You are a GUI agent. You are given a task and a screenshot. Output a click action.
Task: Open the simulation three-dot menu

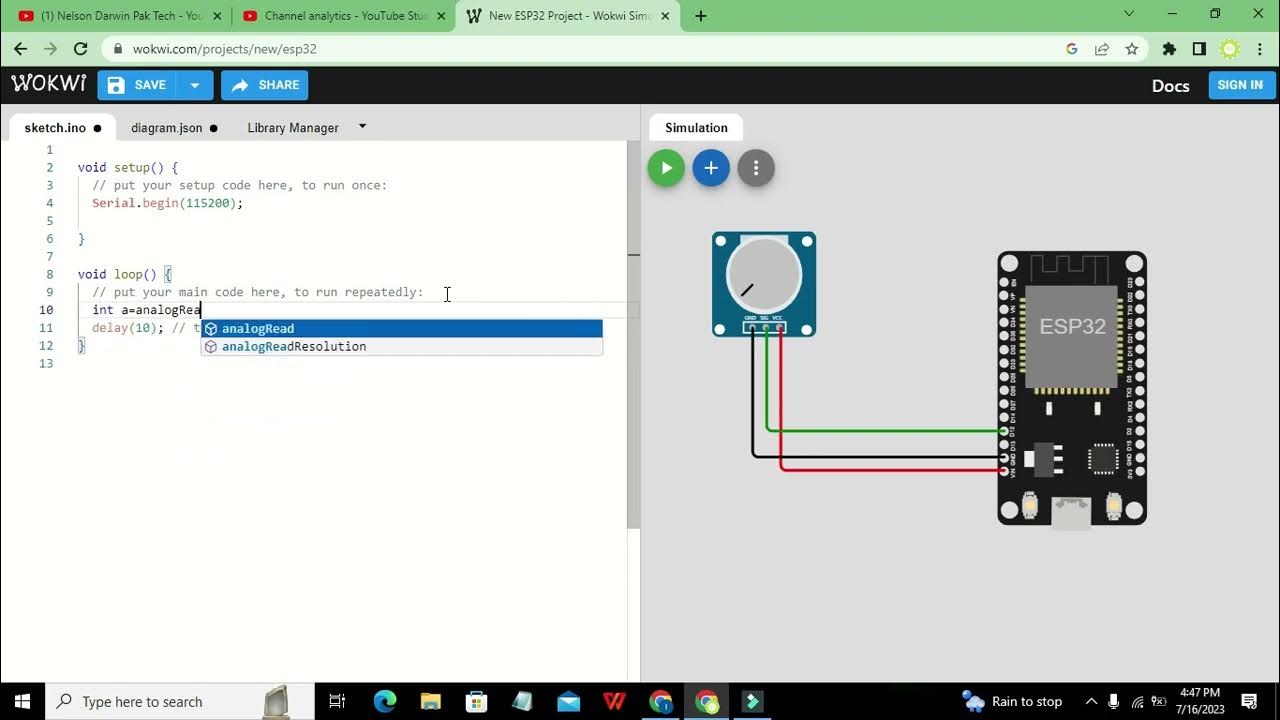[756, 168]
